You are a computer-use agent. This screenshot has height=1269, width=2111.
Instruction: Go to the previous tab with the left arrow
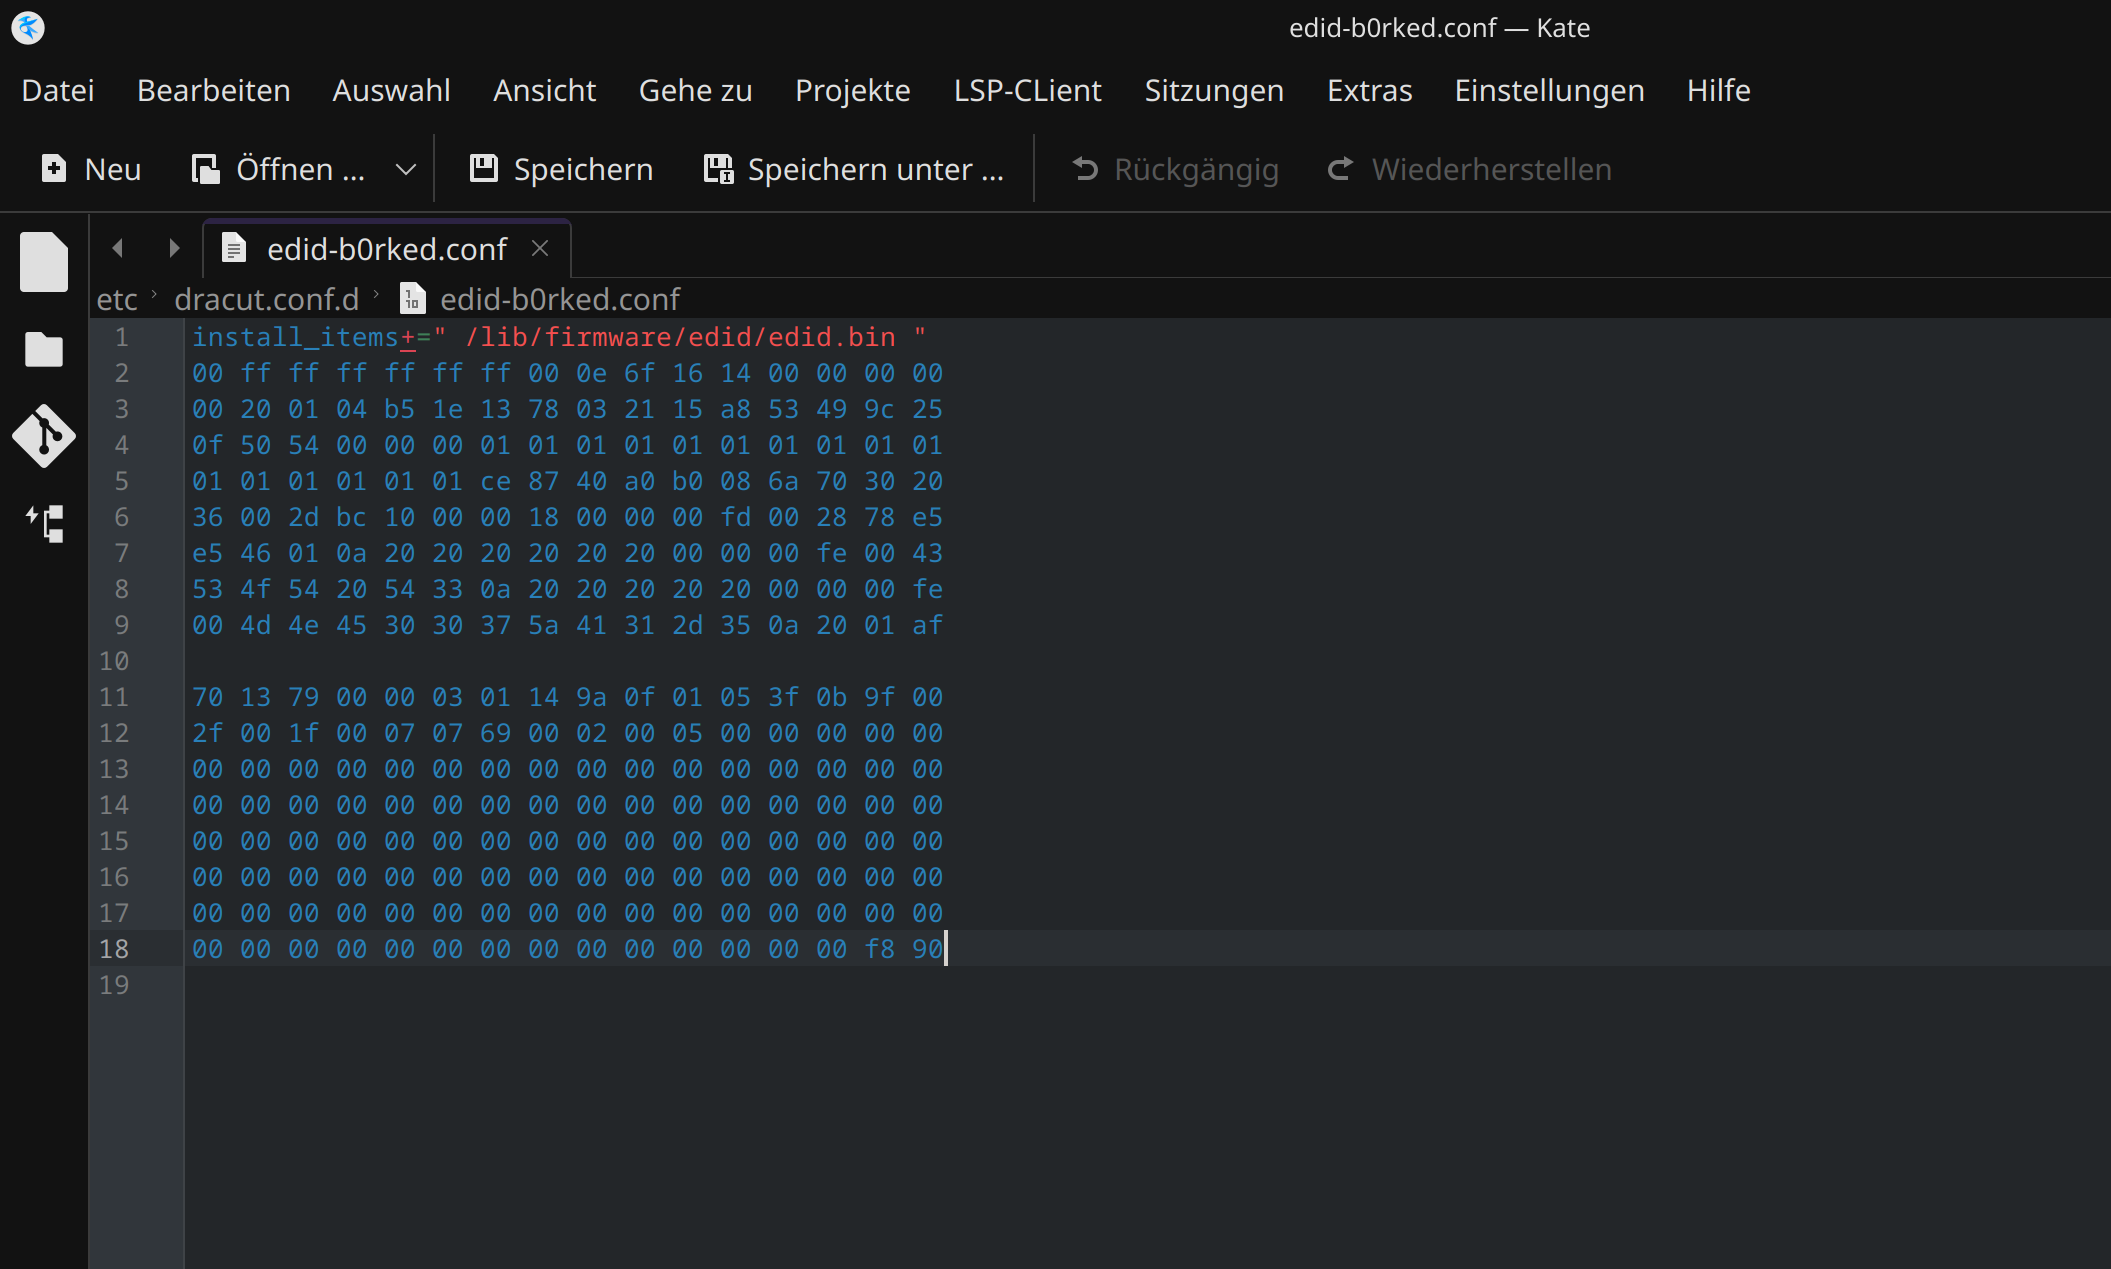[x=118, y=248]
